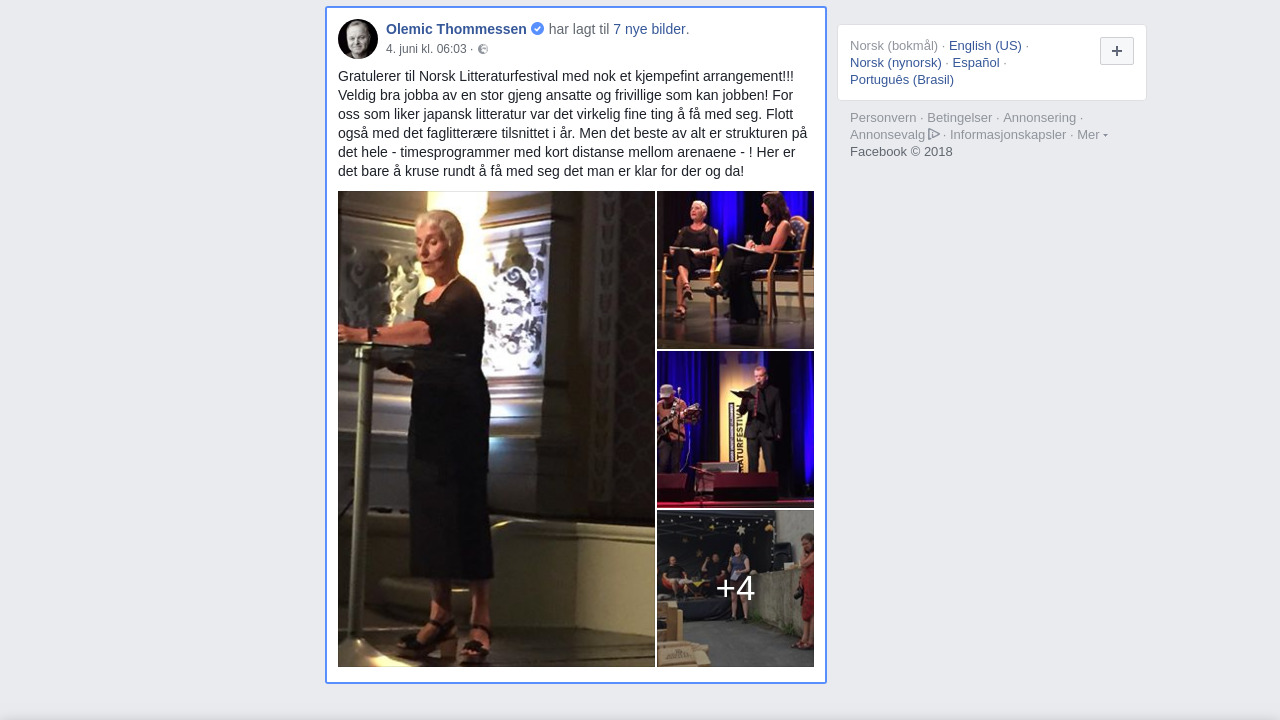Open the Betingelser footer link
1280x720 pixels.
pos(960,118)
